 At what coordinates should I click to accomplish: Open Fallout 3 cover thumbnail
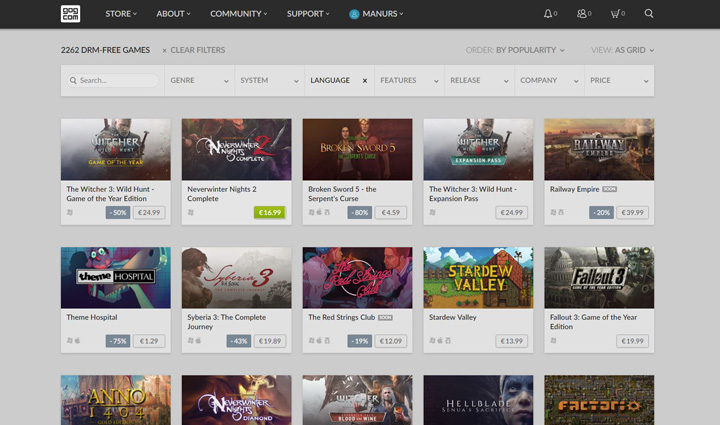[599, 278]
